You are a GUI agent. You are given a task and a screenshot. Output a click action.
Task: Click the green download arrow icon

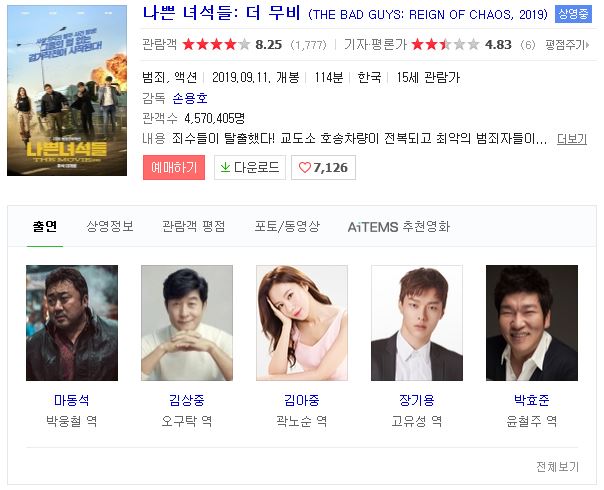pos(225,167)
